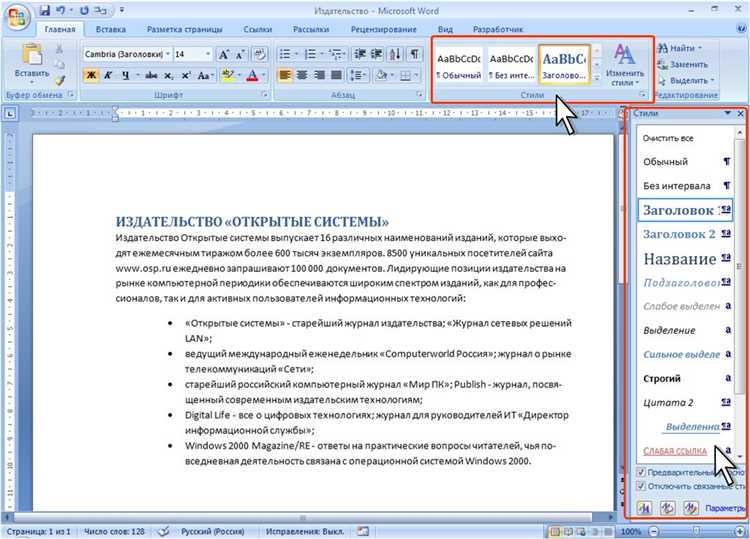
Task: Open the font size dropdown showing 14
Action: point(208,54)
